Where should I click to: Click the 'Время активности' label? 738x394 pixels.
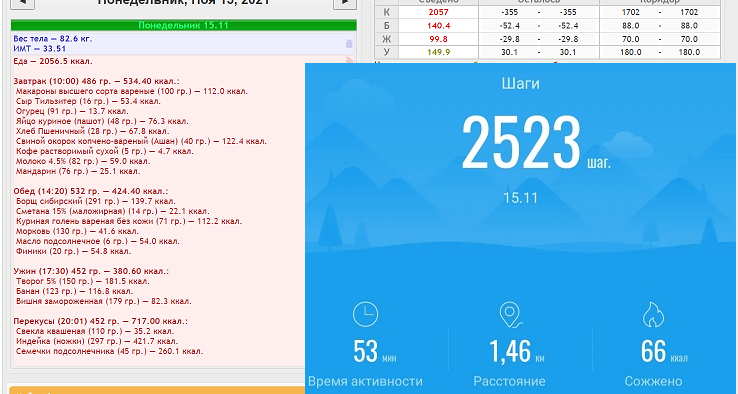click(x=365, y=381)
